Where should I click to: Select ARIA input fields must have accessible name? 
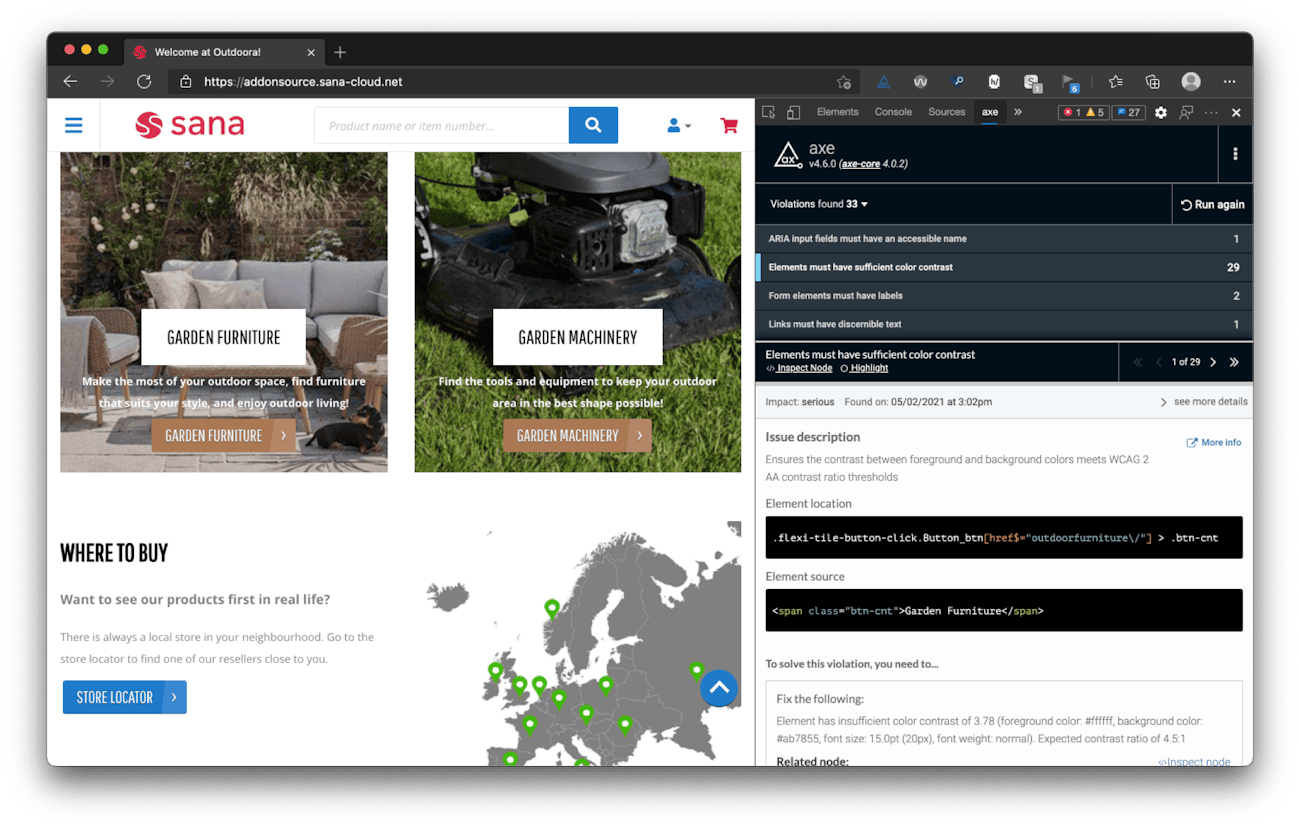1004,239
